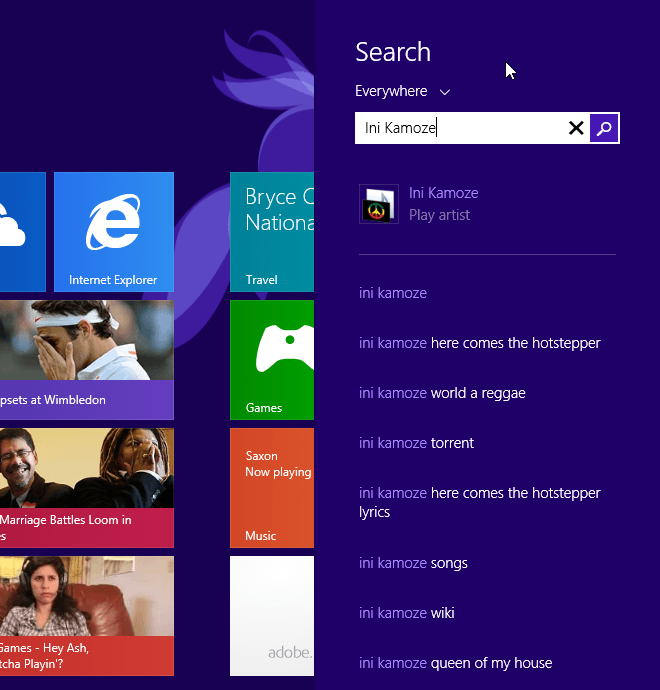Select 'ini kamoze world a reggae' suggestion
660x690 pixels.
point(442,393)
